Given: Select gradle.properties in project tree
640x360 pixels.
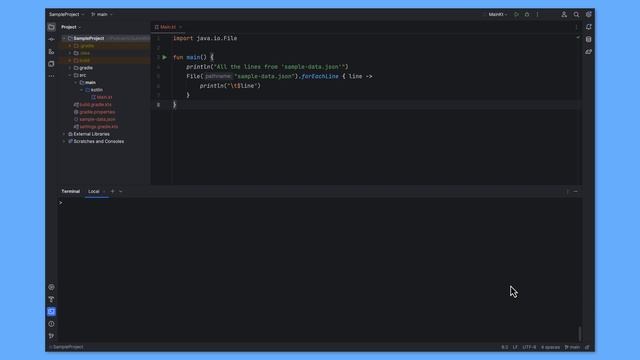Looking at the screenshot, I should (97, 112).
